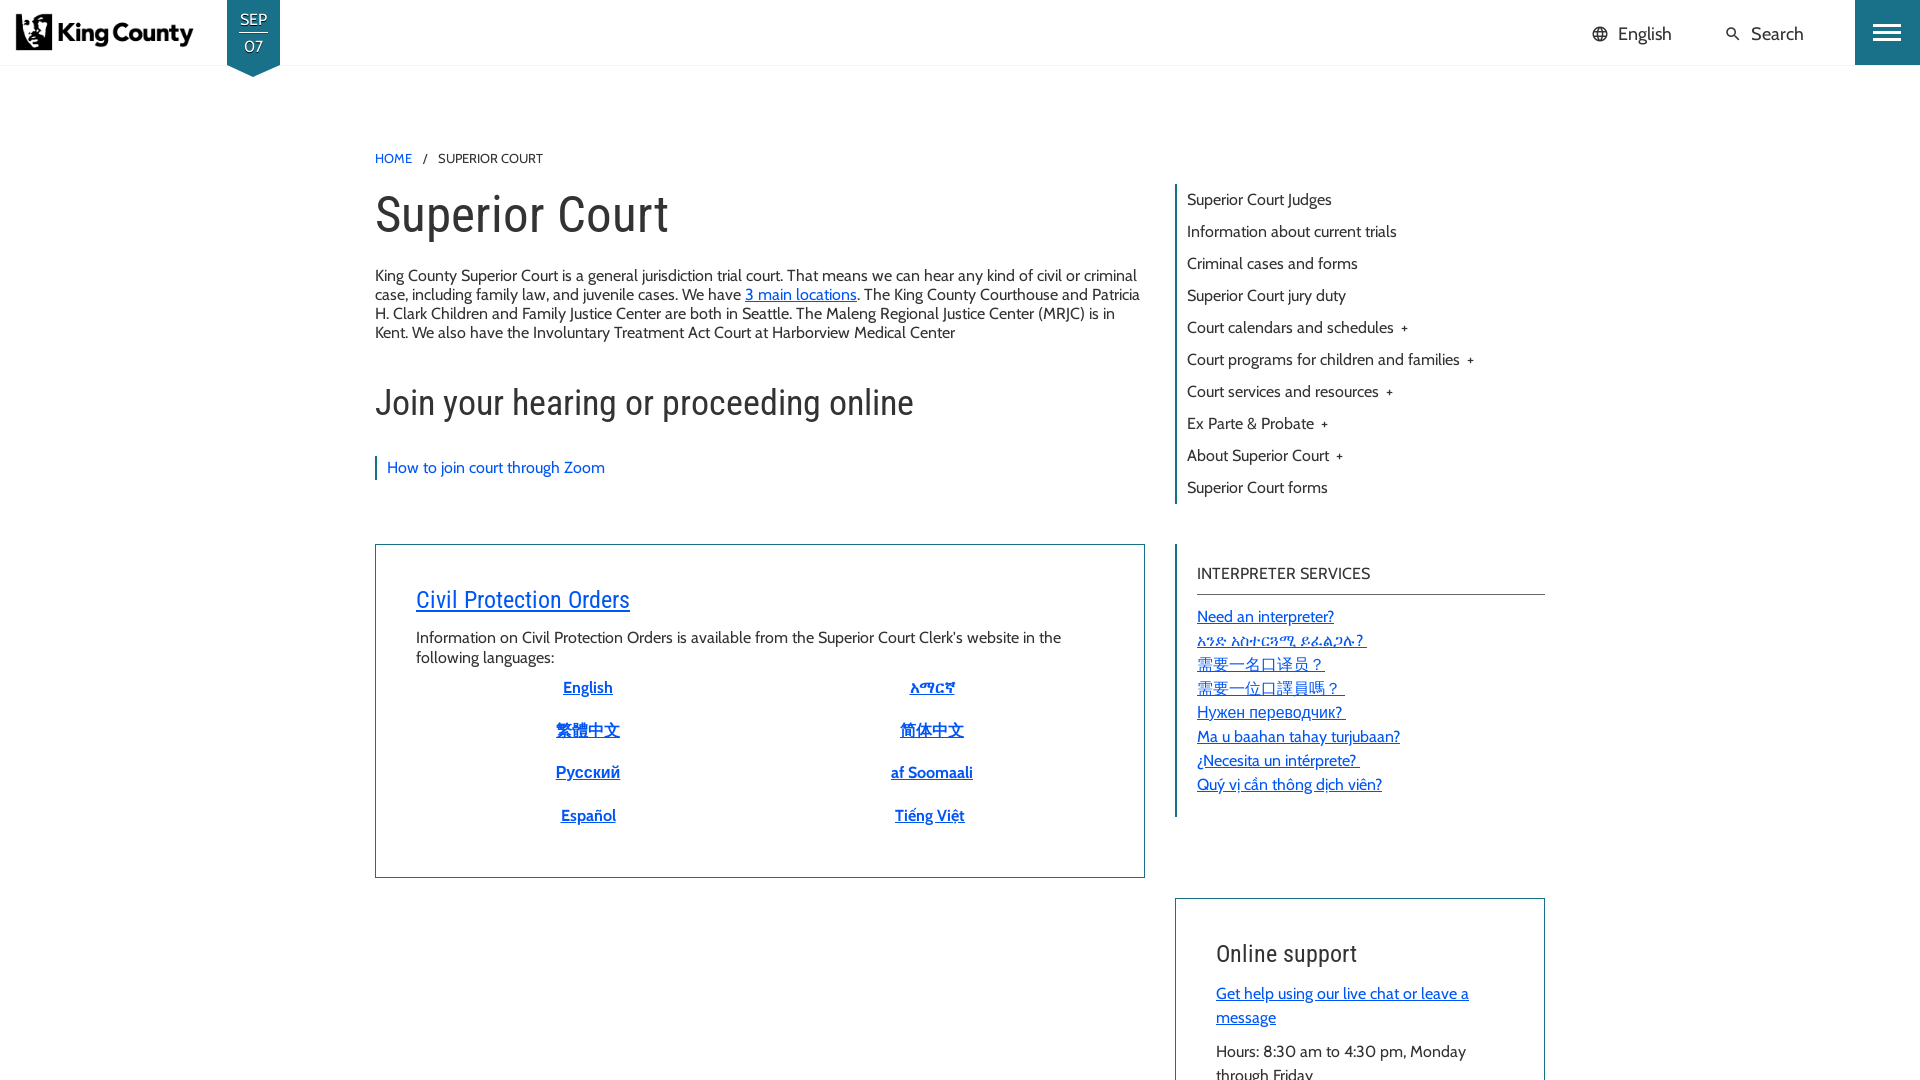Toggle Court services and resources section
Screen dimensions: 1920x1080
coord(1390,390)
